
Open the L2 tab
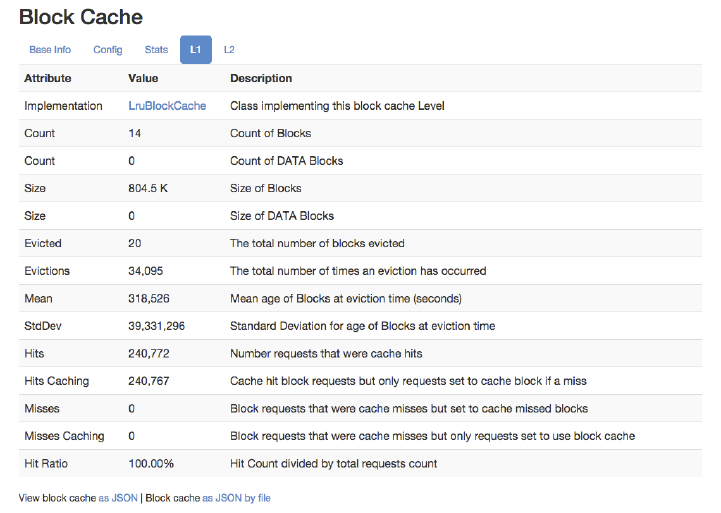pos(229,50)
